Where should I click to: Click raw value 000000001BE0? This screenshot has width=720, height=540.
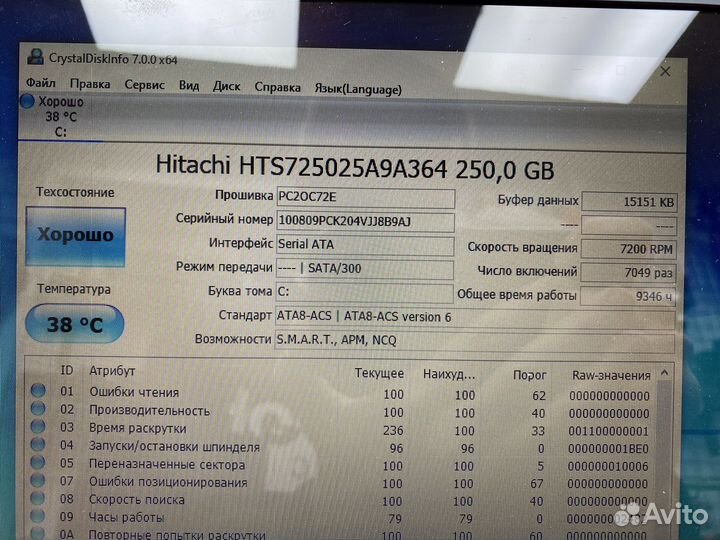click(608, 449)
